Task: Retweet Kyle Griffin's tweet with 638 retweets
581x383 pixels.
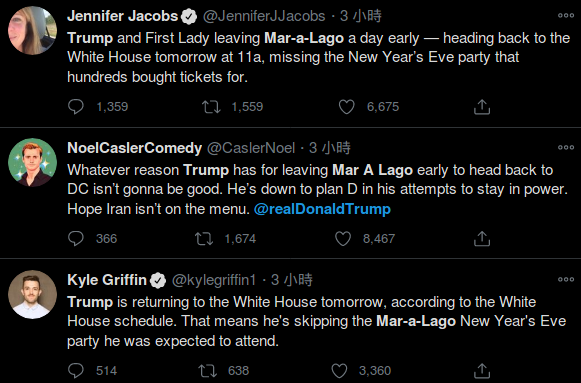Action: tap(208, 371)
